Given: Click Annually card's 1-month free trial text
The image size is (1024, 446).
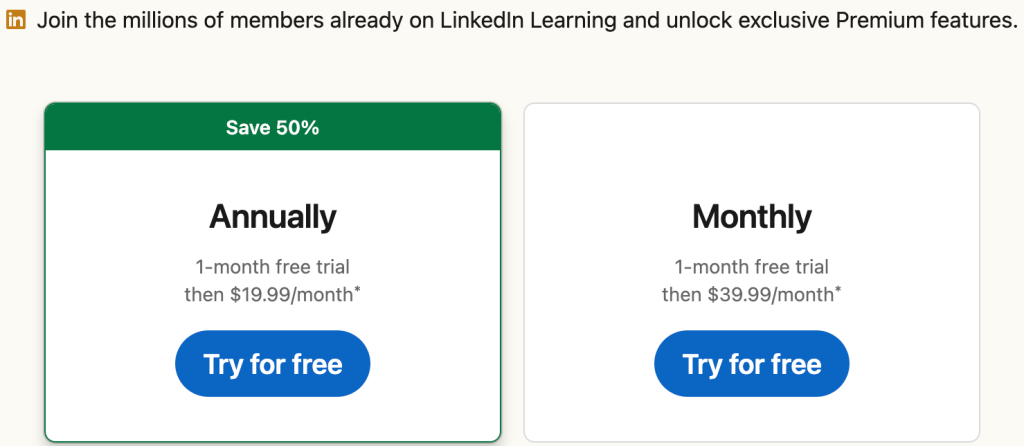Looking at the screenshot, I should click(x=272, y=267).
